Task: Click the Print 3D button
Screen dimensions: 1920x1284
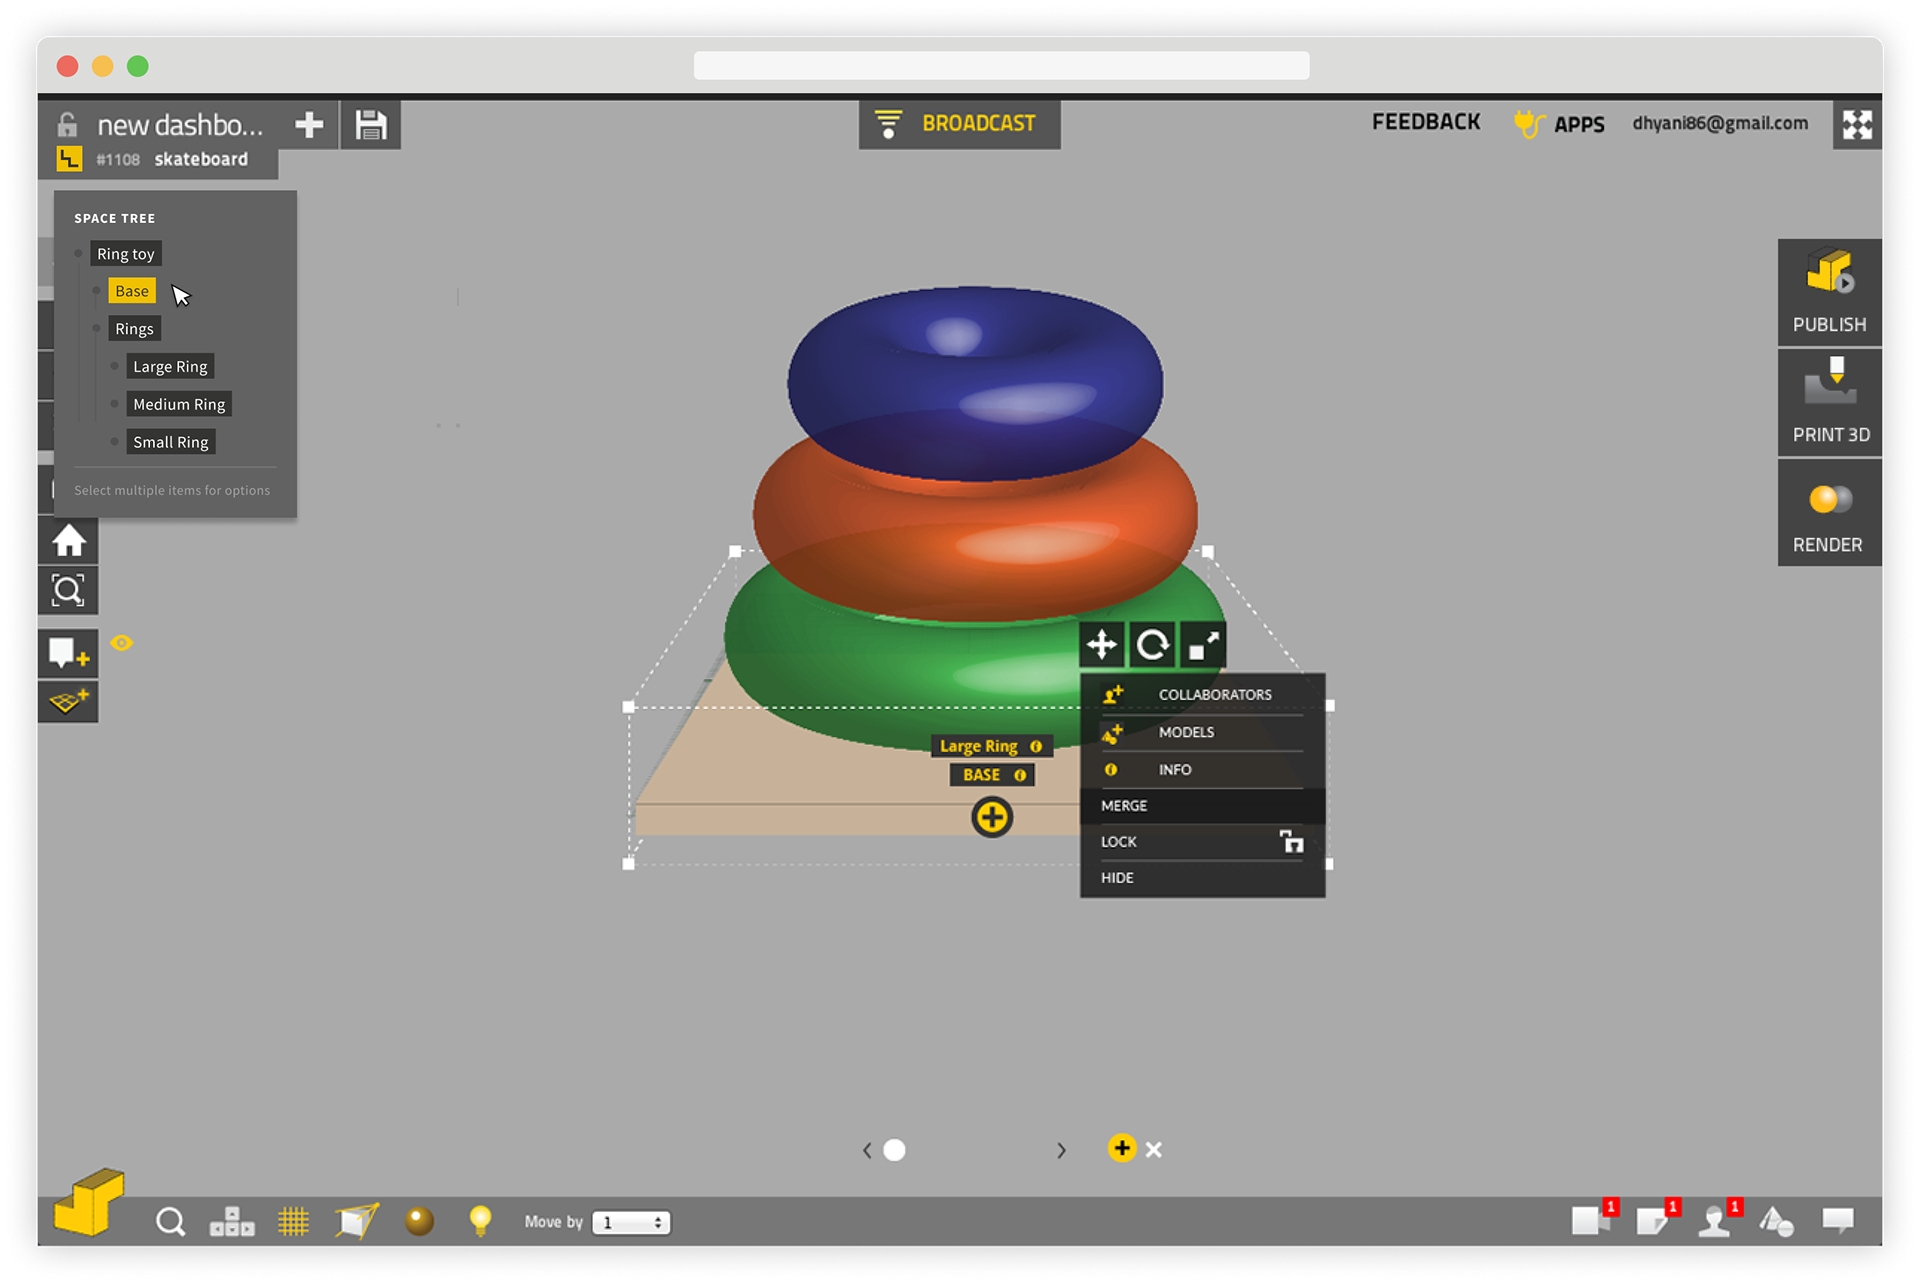Action: (x=1829, y=402)
